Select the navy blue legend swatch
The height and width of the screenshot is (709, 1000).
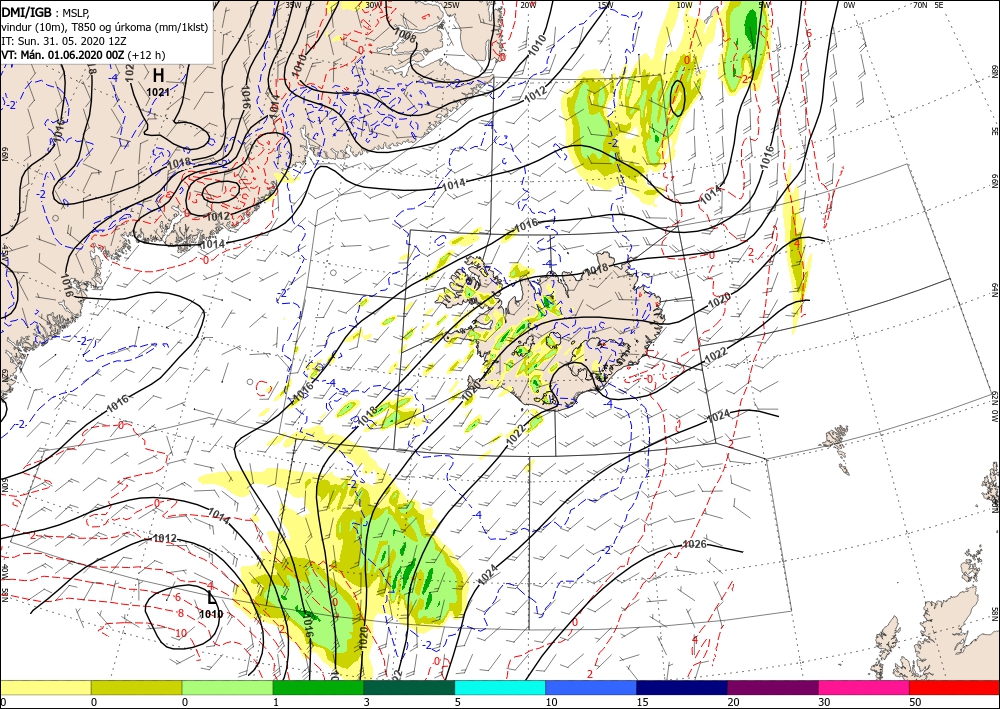682,687
